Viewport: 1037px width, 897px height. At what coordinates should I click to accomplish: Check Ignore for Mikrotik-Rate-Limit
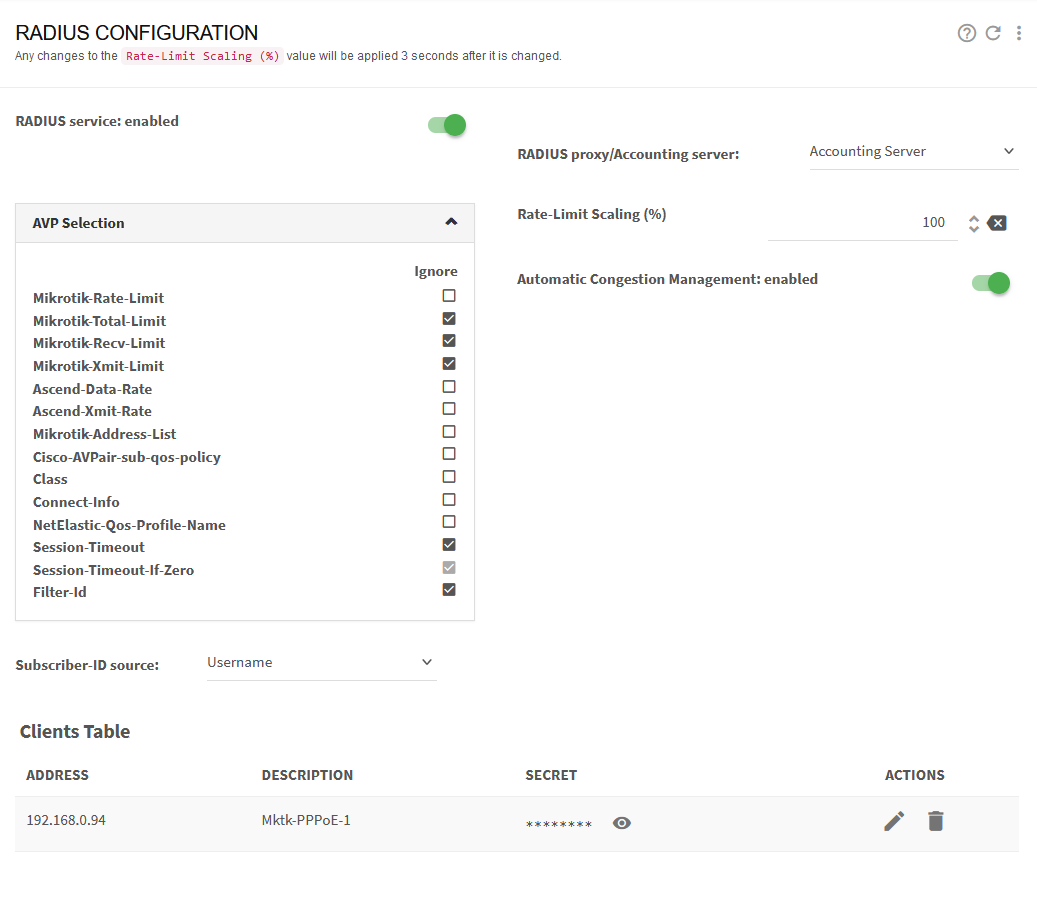point(448,295)
